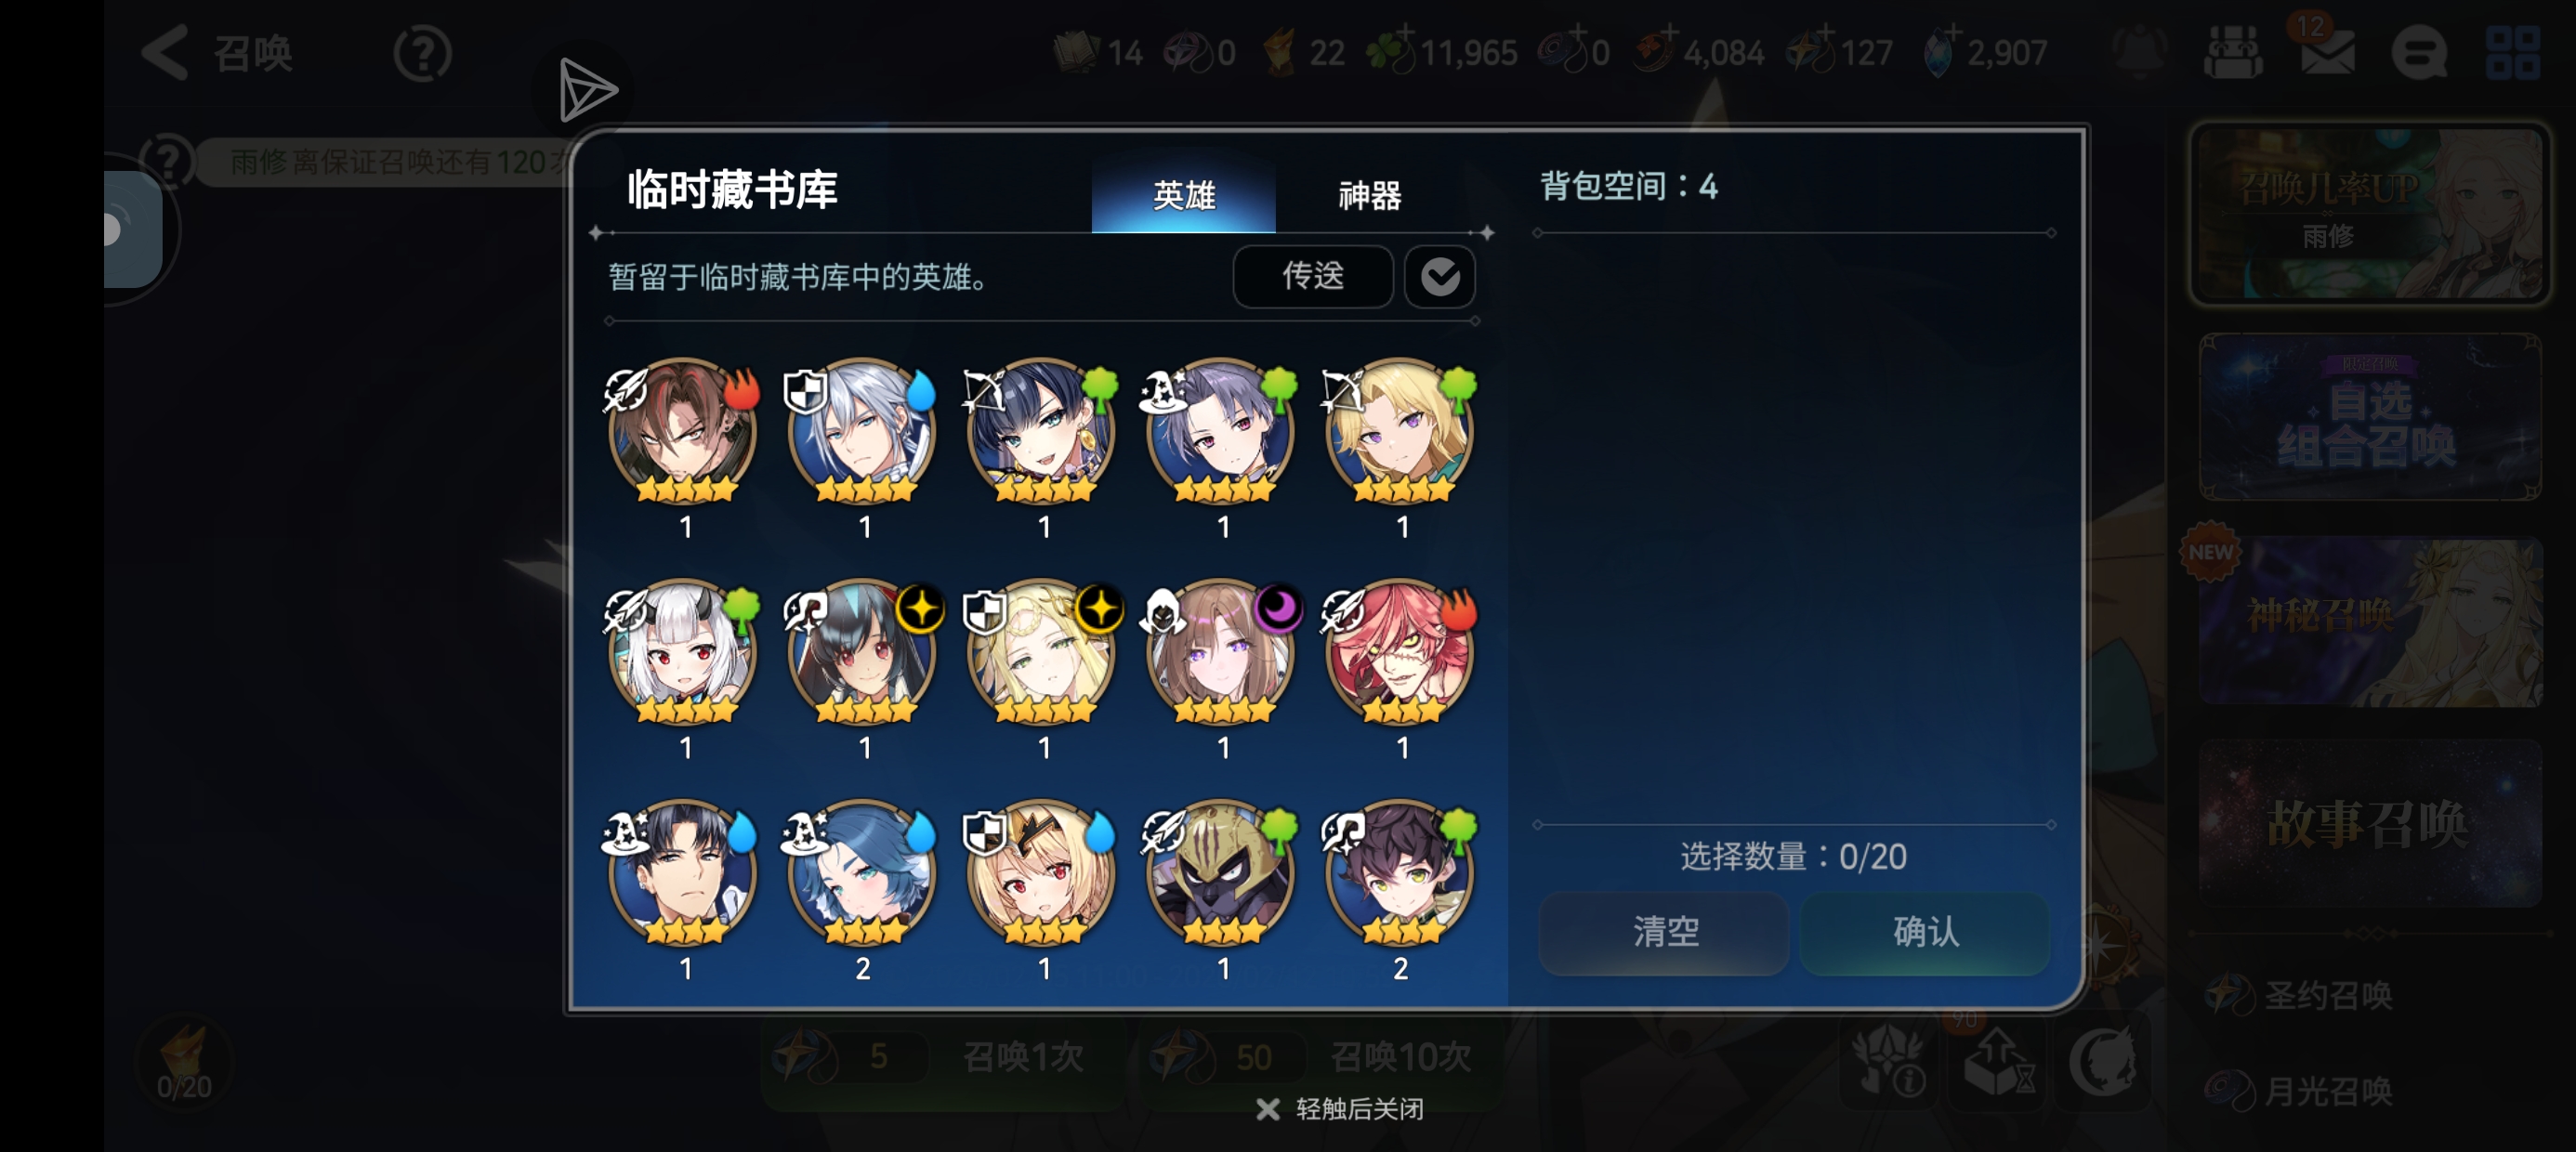
Task: Select the golden-masked earth hero portrait
Action: (1222, 873)
